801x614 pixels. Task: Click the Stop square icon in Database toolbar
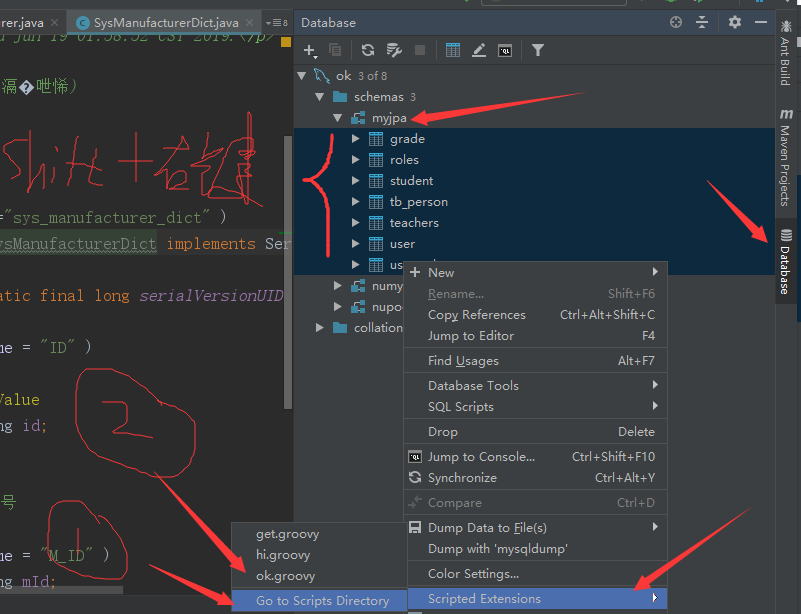420,50
